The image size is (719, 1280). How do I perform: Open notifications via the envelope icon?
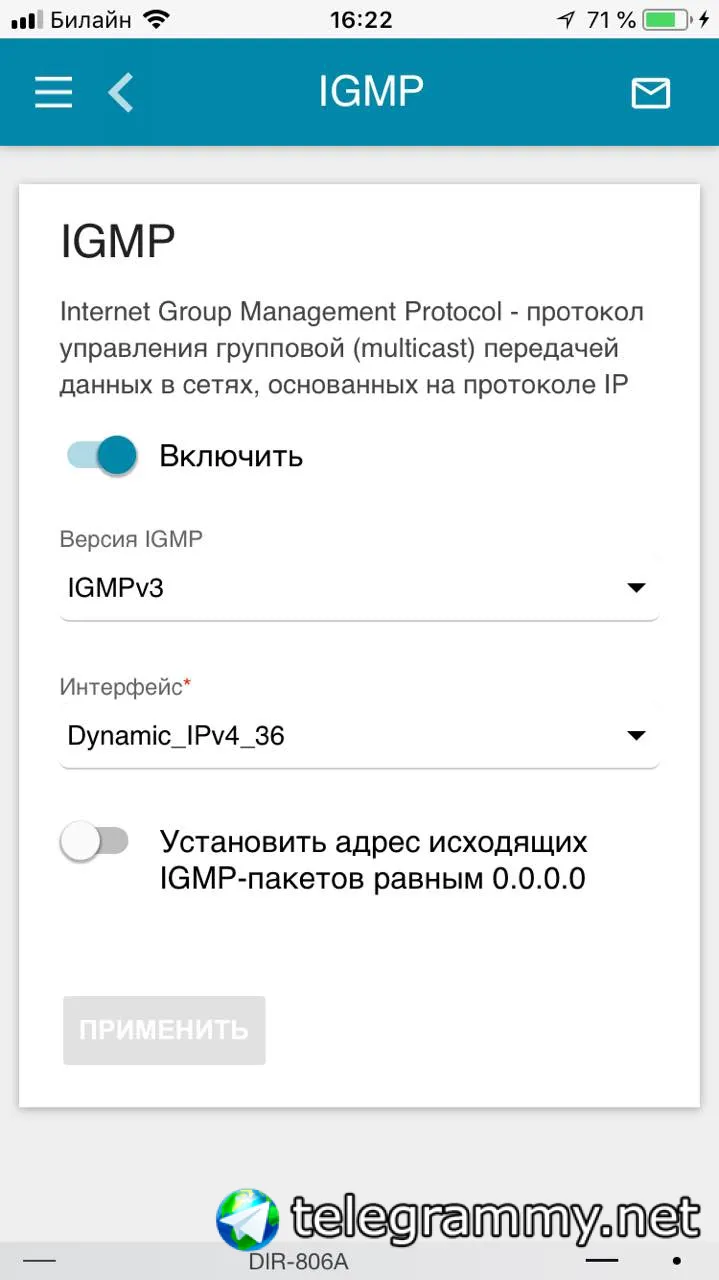[x=650, y=93]
